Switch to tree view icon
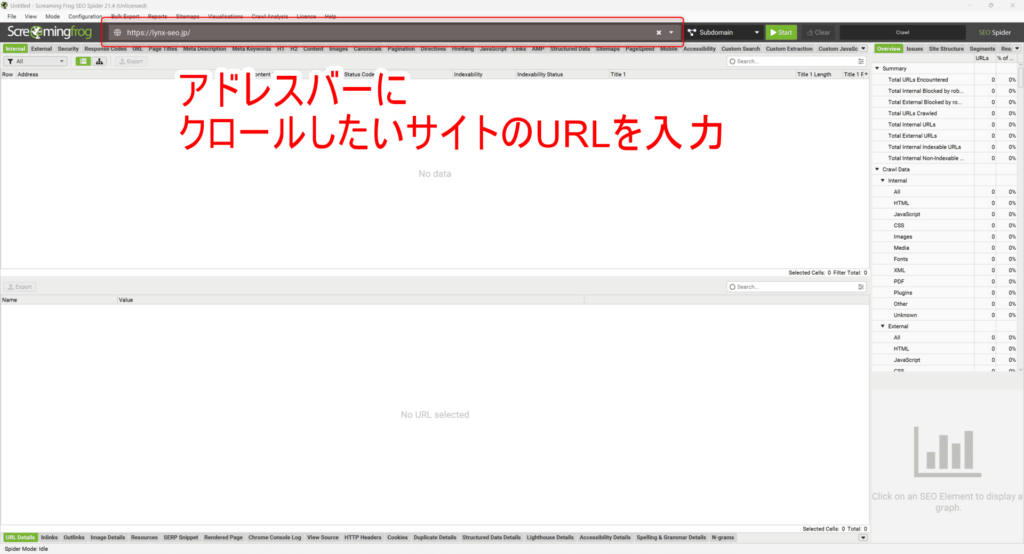Image resolution: width=1024 pixels, height=554 pixels. pos(100,61)
